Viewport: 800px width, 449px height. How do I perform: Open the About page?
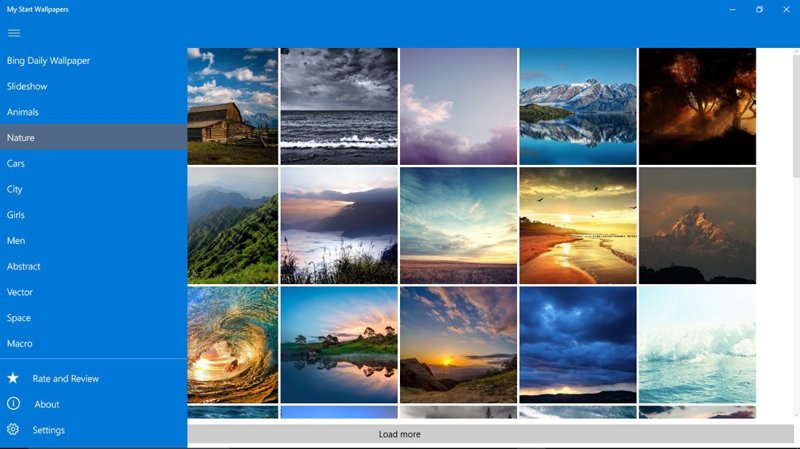point(93,404)
